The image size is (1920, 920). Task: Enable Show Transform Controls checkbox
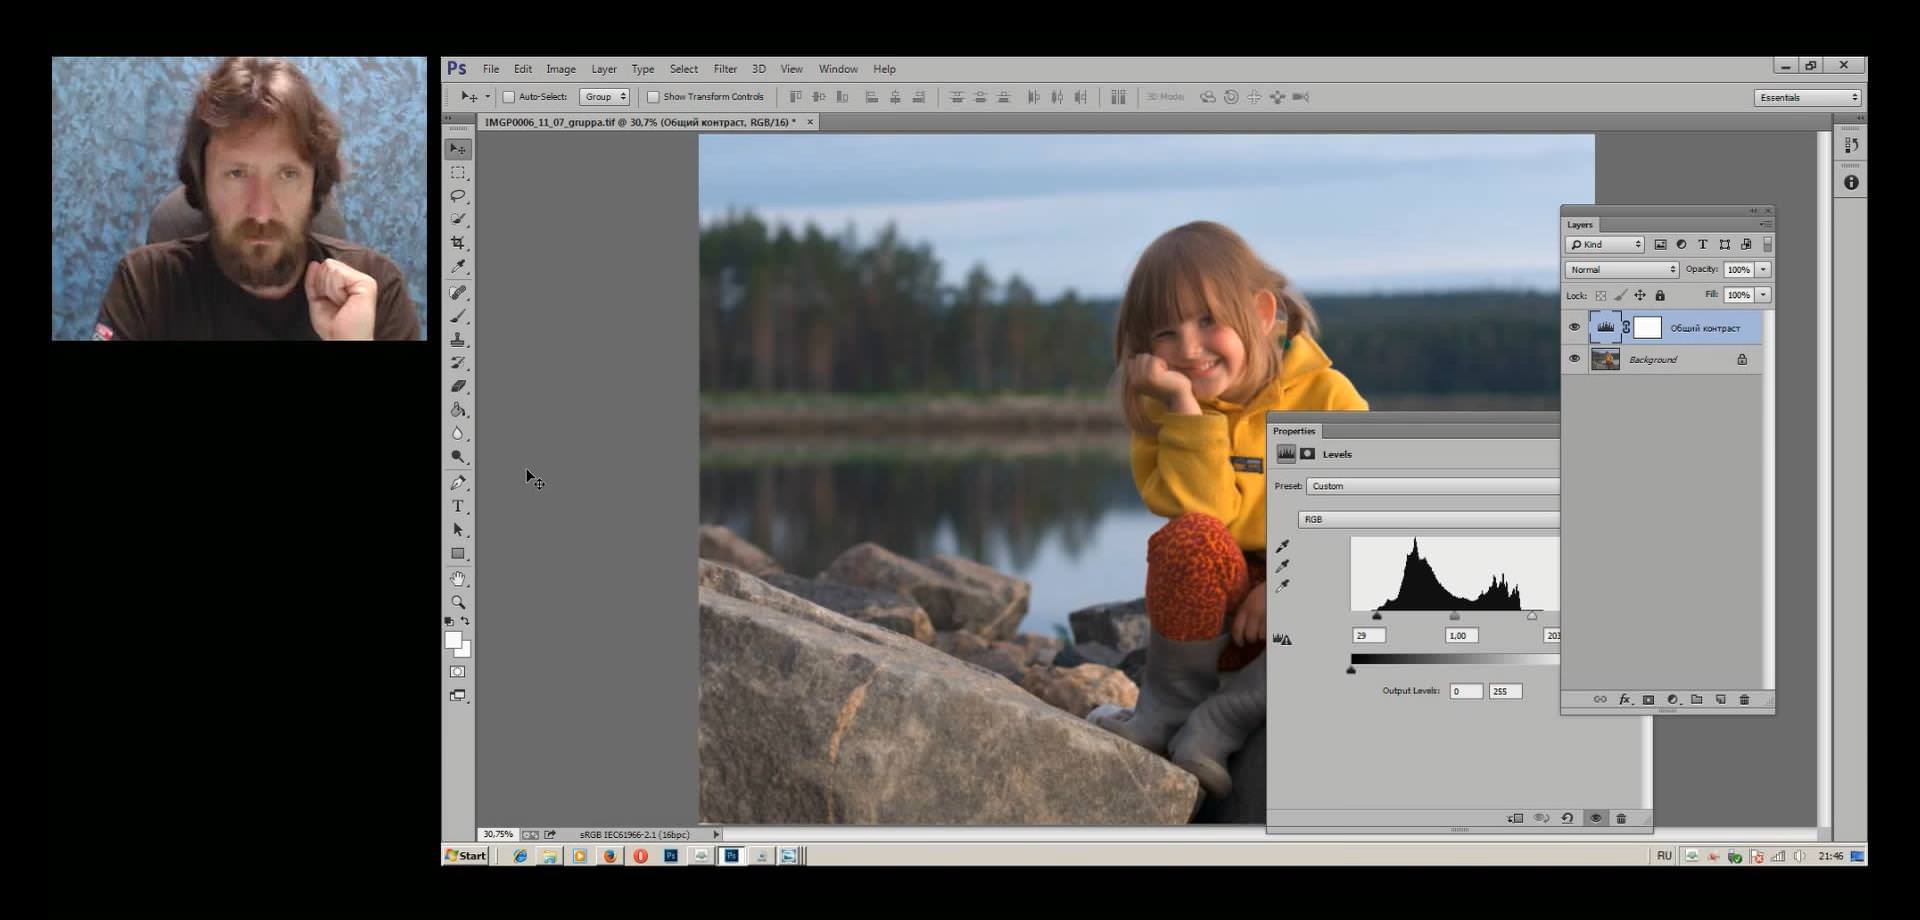(x=653, y=97)
